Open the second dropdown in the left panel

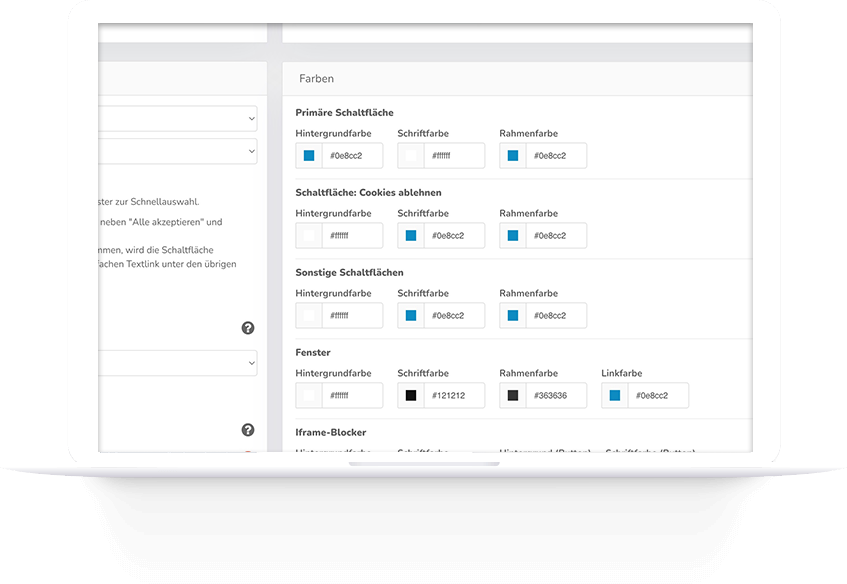[180, 151]
